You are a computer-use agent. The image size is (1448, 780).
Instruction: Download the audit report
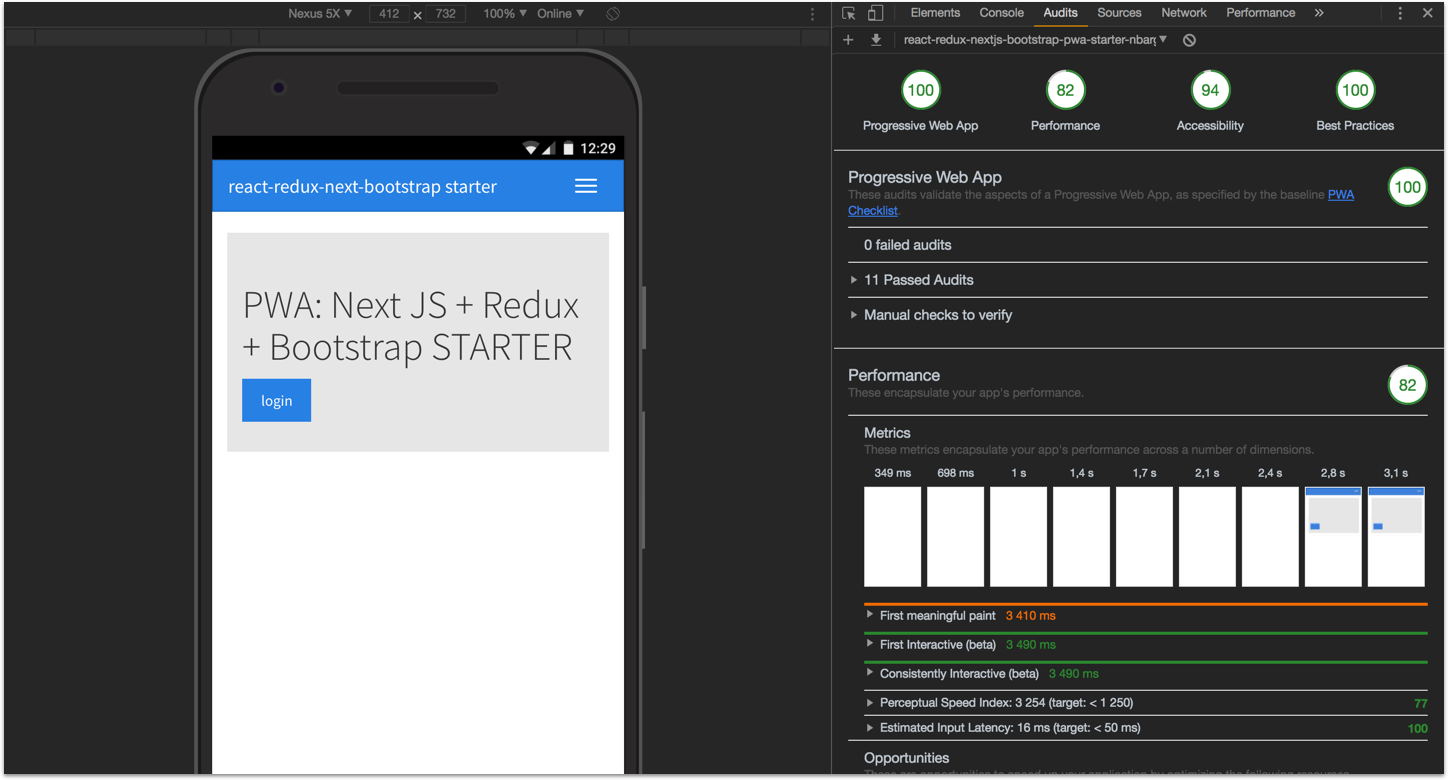[876, 40]
